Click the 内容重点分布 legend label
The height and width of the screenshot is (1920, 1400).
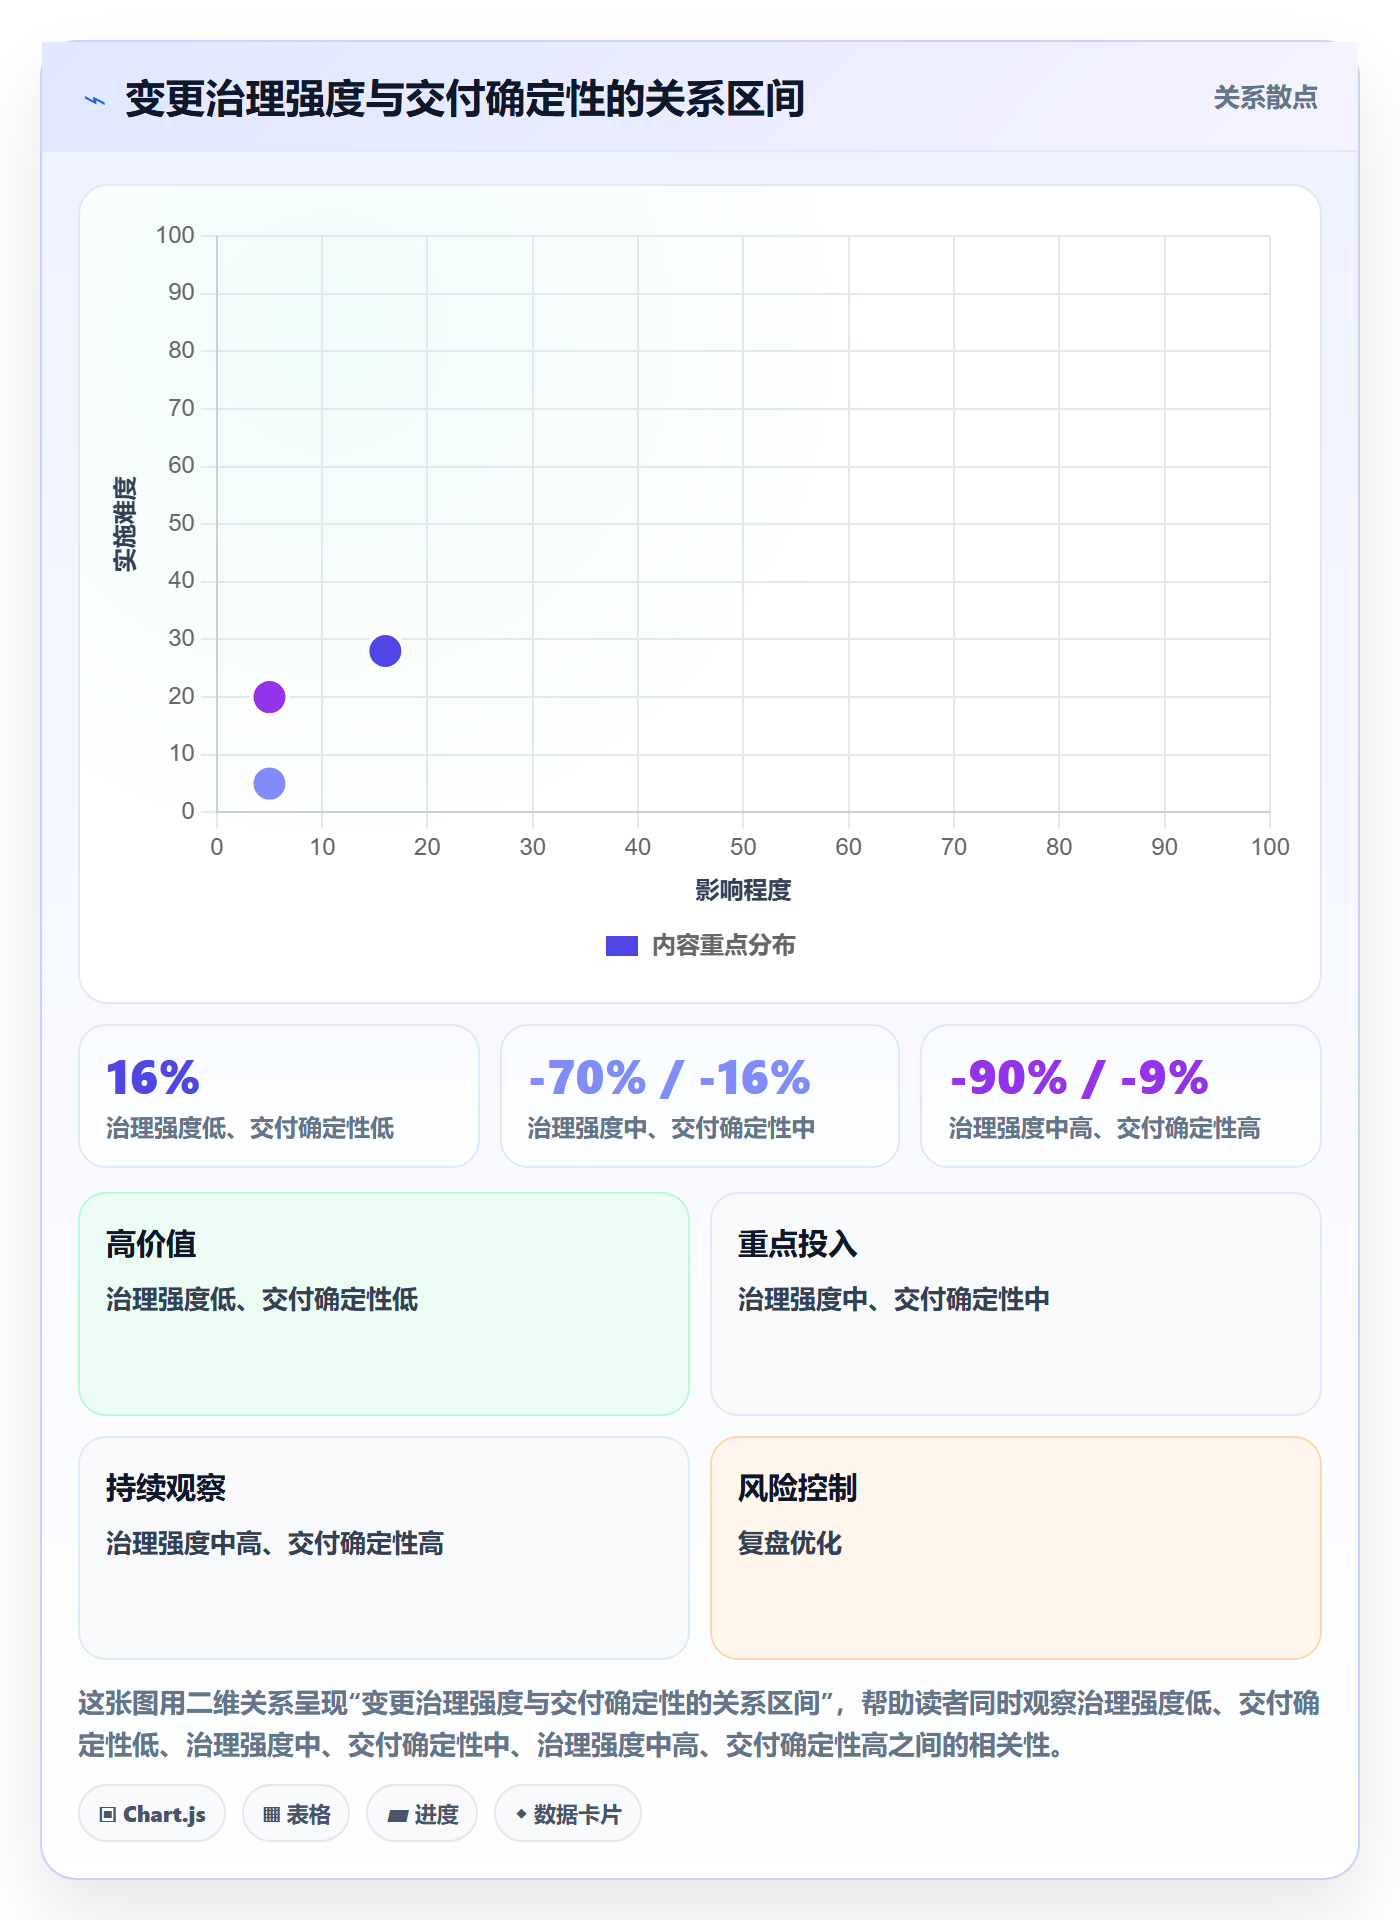pos(723,946)
